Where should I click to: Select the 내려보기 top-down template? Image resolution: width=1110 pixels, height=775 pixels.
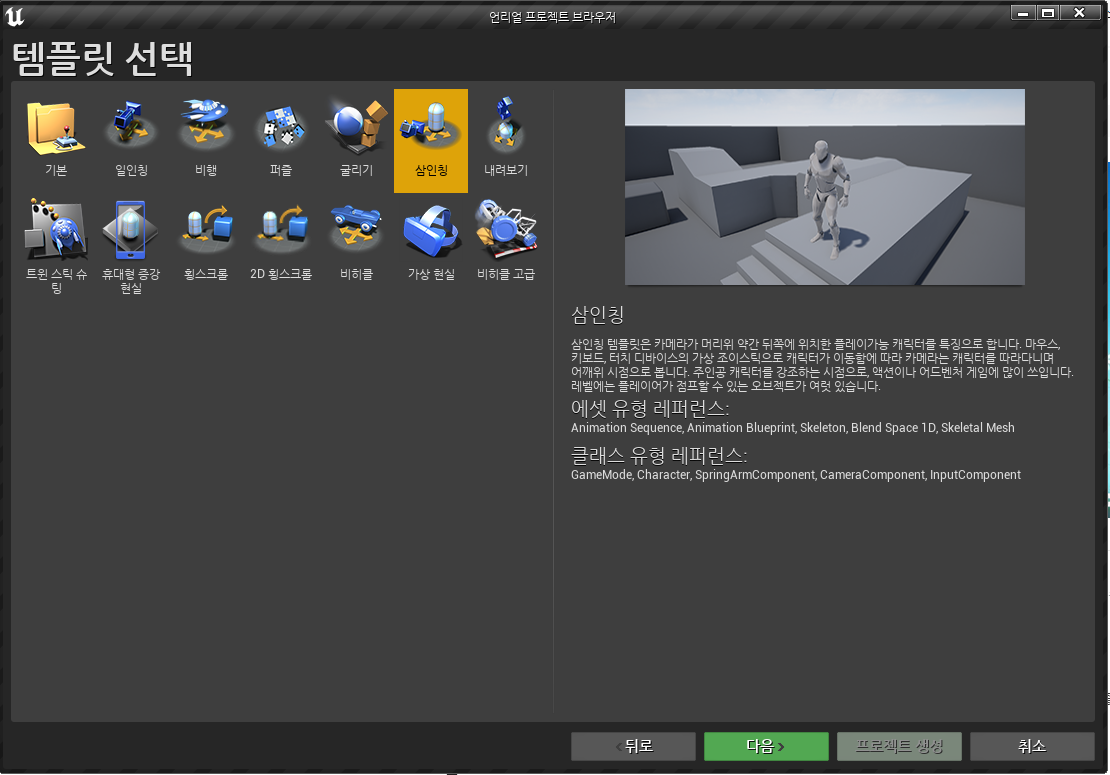[x=506, y=140]
